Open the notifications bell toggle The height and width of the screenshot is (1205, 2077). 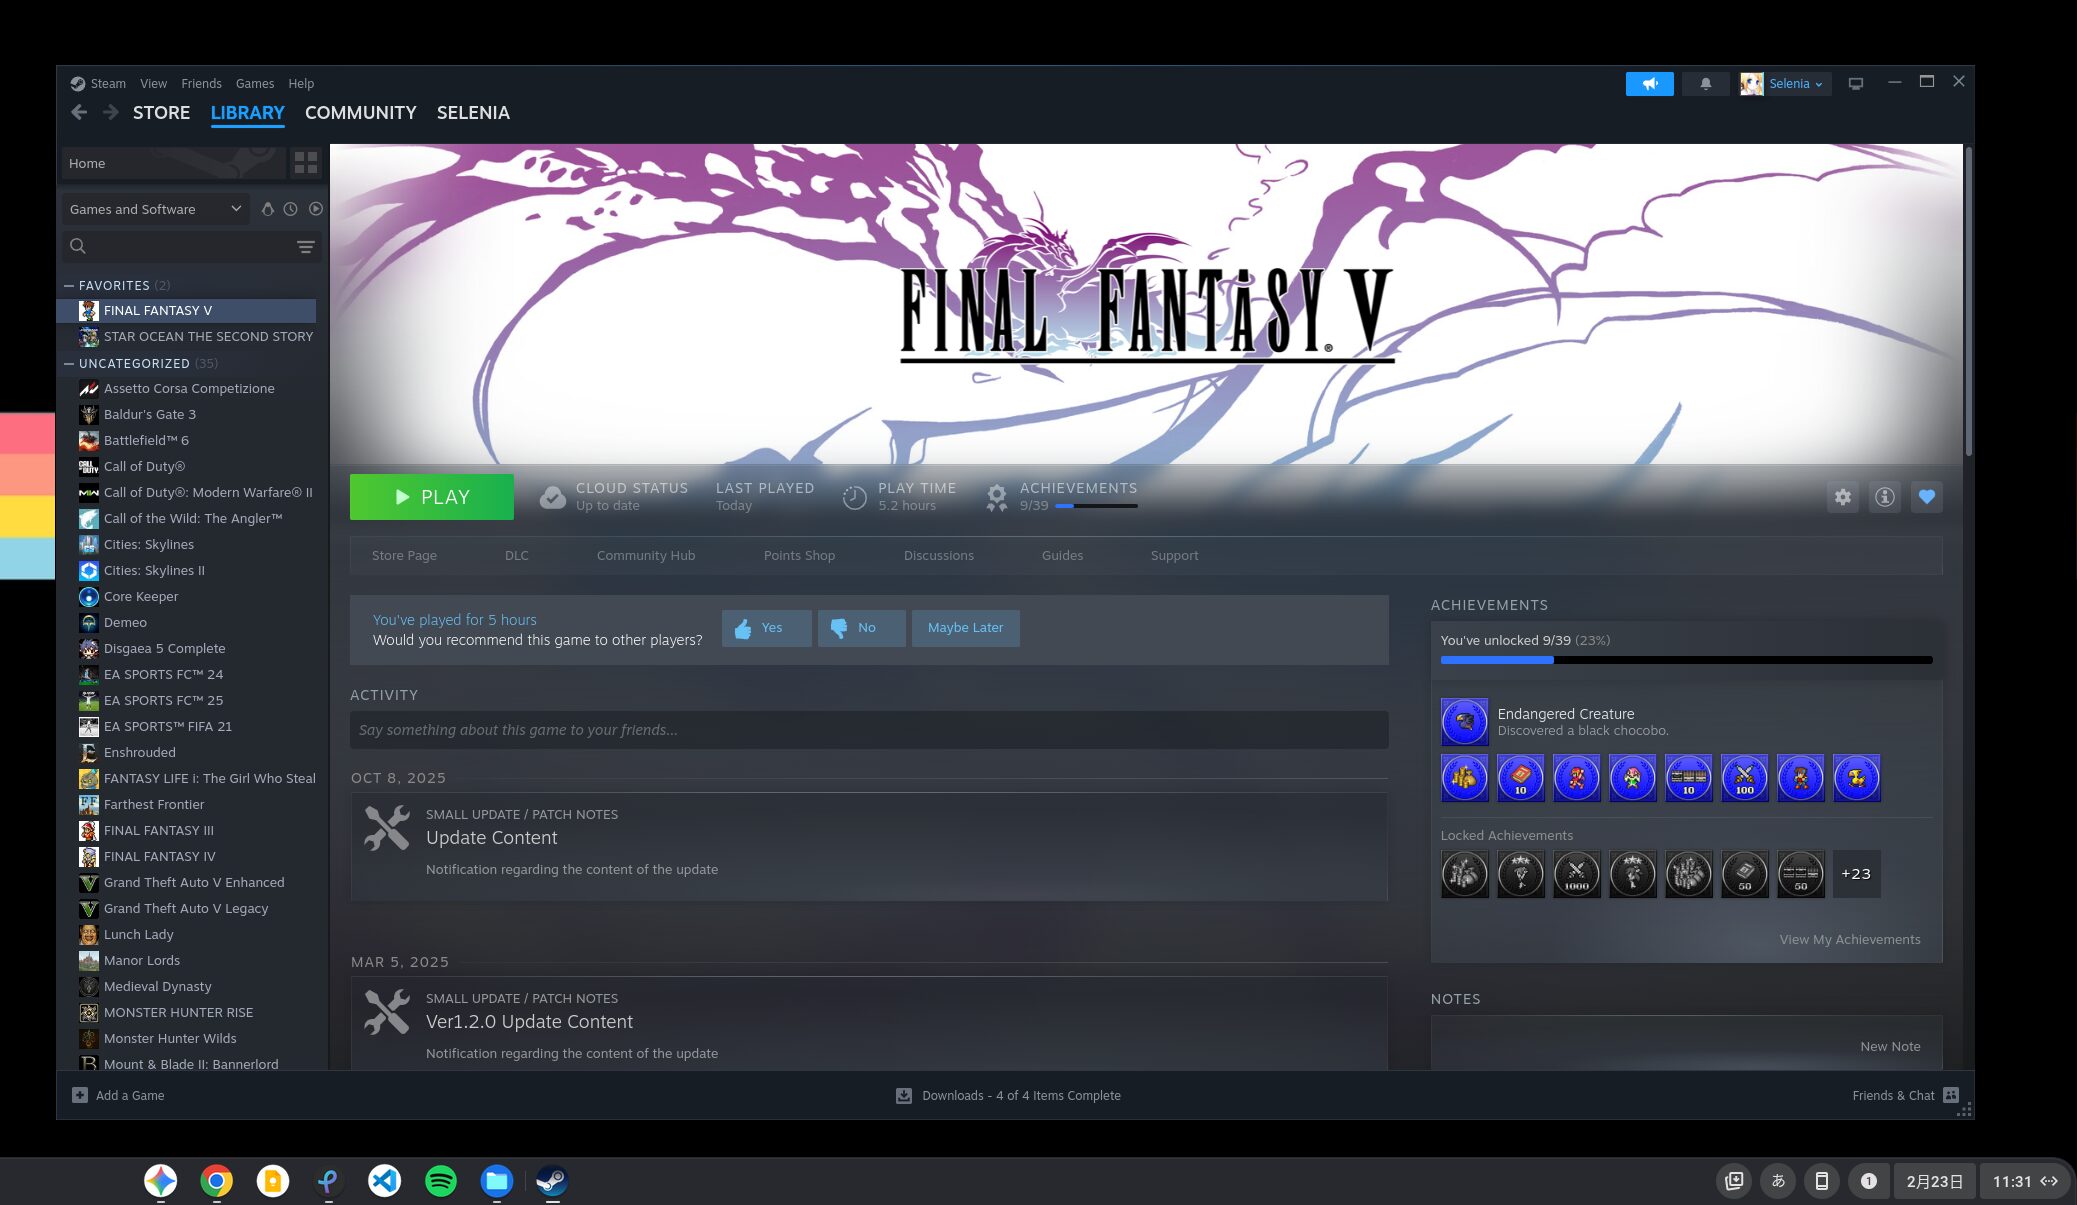pyautogui.click(x=1704, y=84)
